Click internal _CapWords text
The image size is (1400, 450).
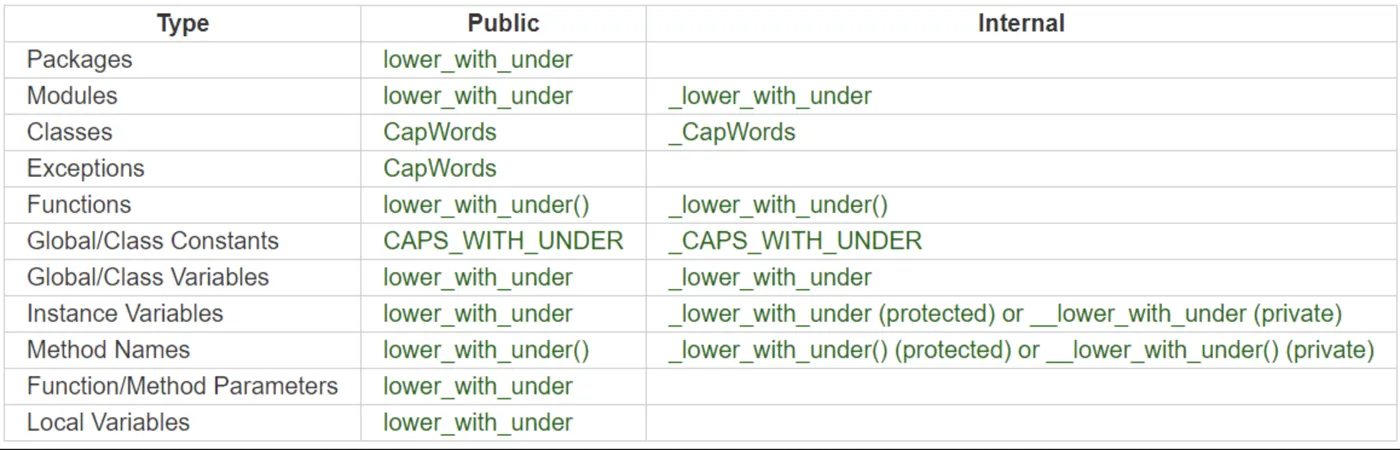coord(731,132)
